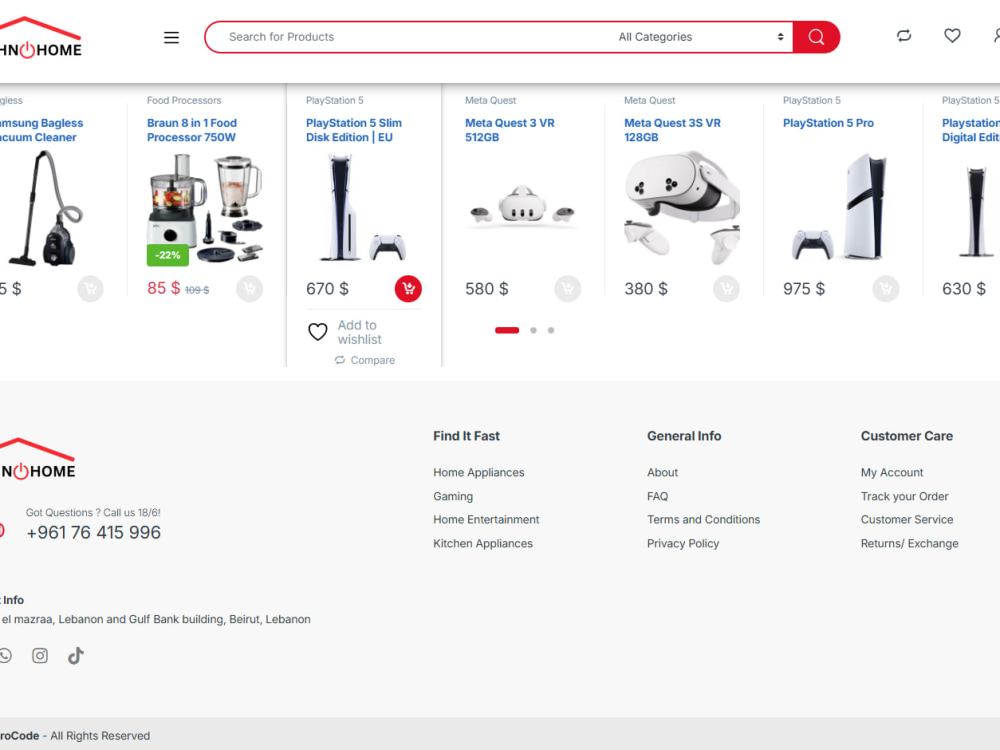Open the hamburger menu icon
Screen dimensions: 1000x750
click(171, 38)
